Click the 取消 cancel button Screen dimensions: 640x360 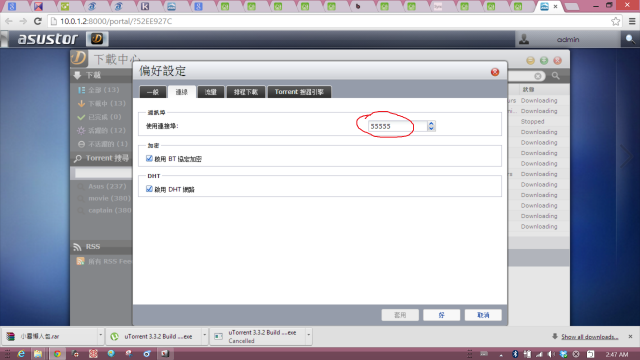point(483,315)
